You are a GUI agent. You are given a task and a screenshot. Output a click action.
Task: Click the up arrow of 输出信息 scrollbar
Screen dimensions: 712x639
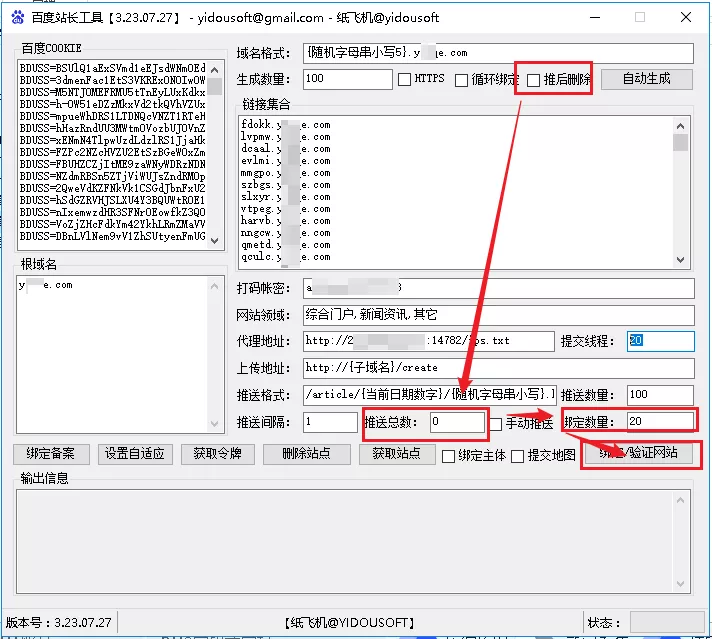(x=680, y=500)
